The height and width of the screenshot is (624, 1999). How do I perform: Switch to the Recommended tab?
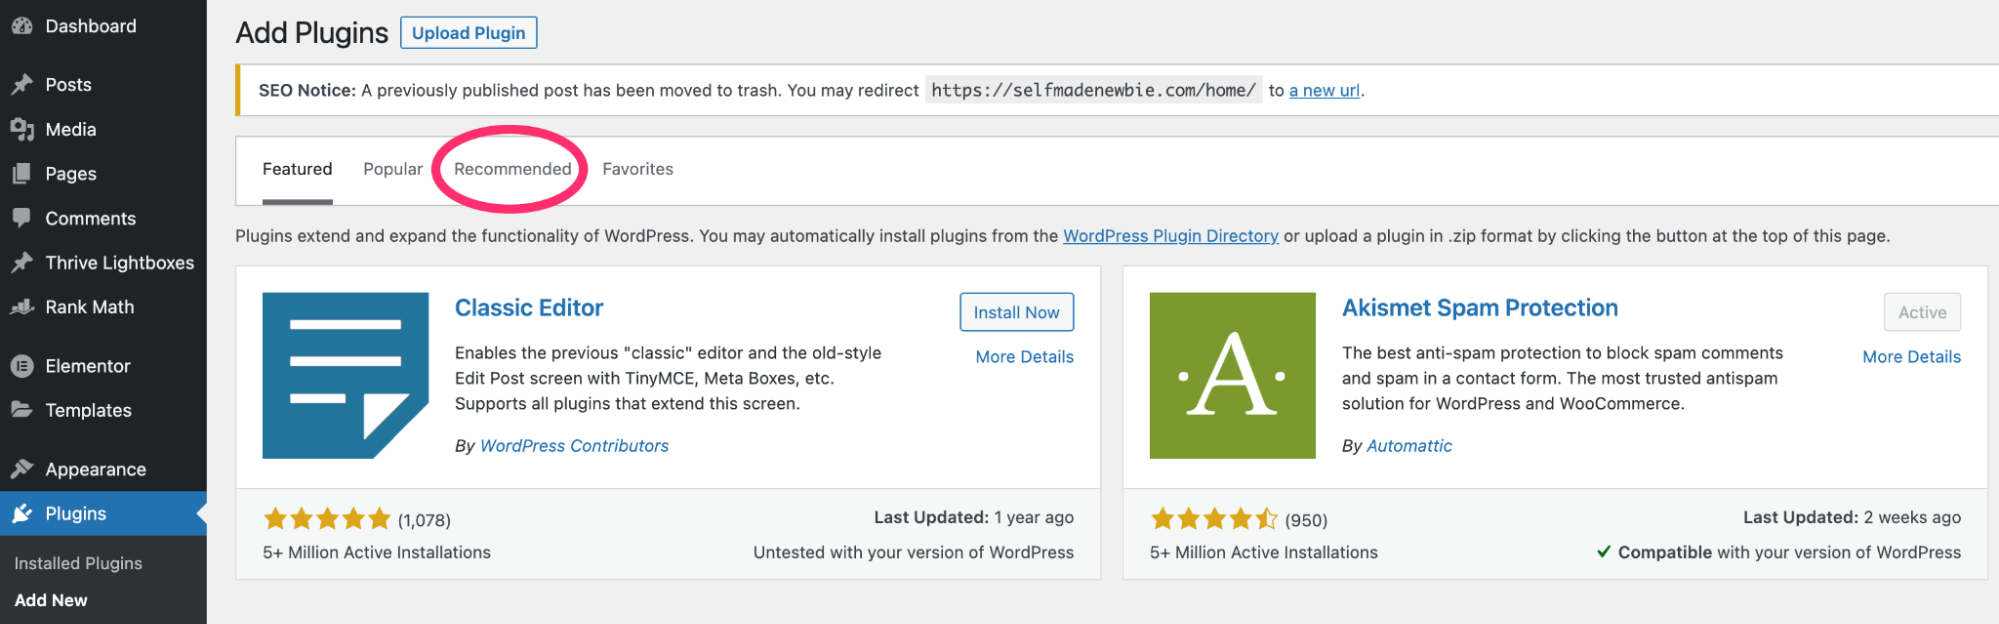512,169
